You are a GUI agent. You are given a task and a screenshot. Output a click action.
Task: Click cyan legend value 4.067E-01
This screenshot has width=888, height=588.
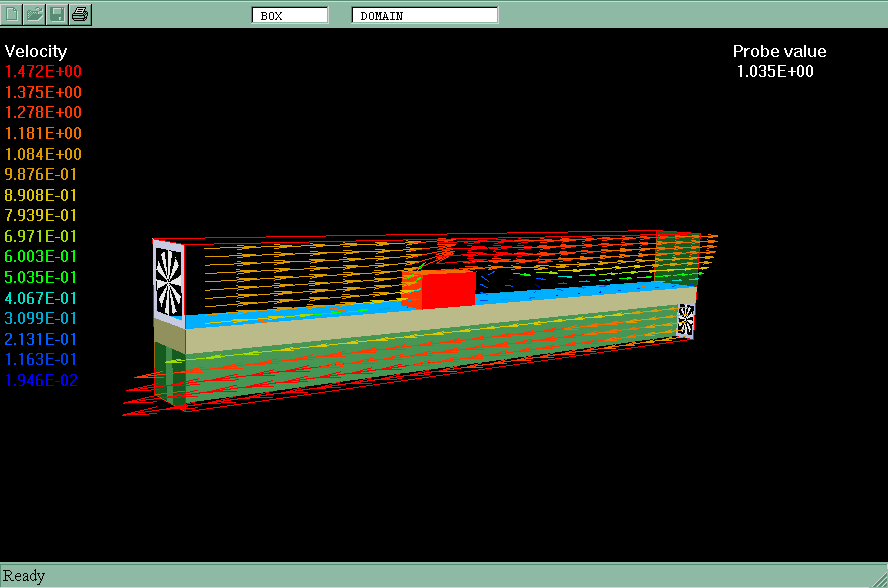pos(44,298)
